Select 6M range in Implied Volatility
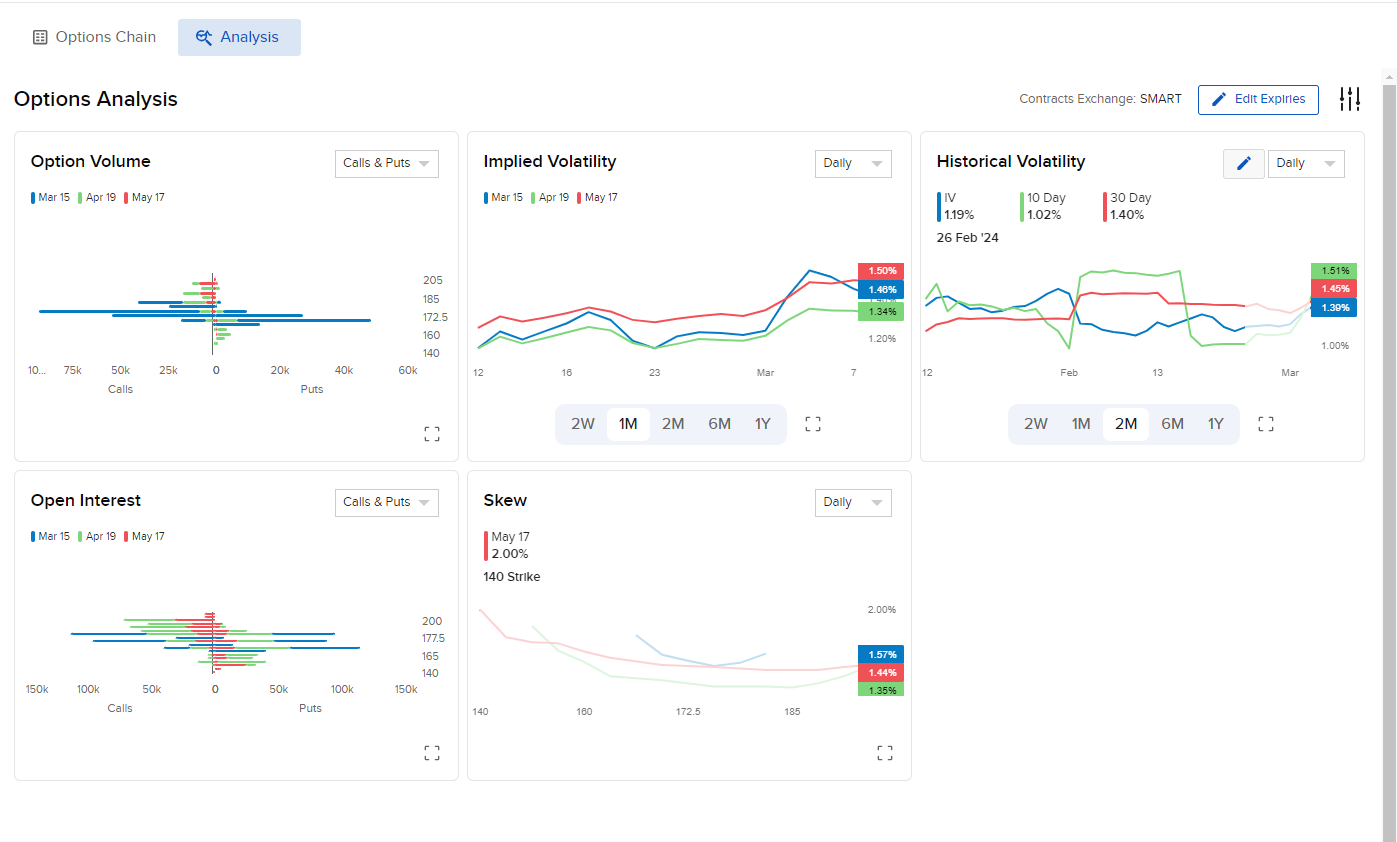The height and width of the screenshot is (842, 1397). [x=719, y=424]
